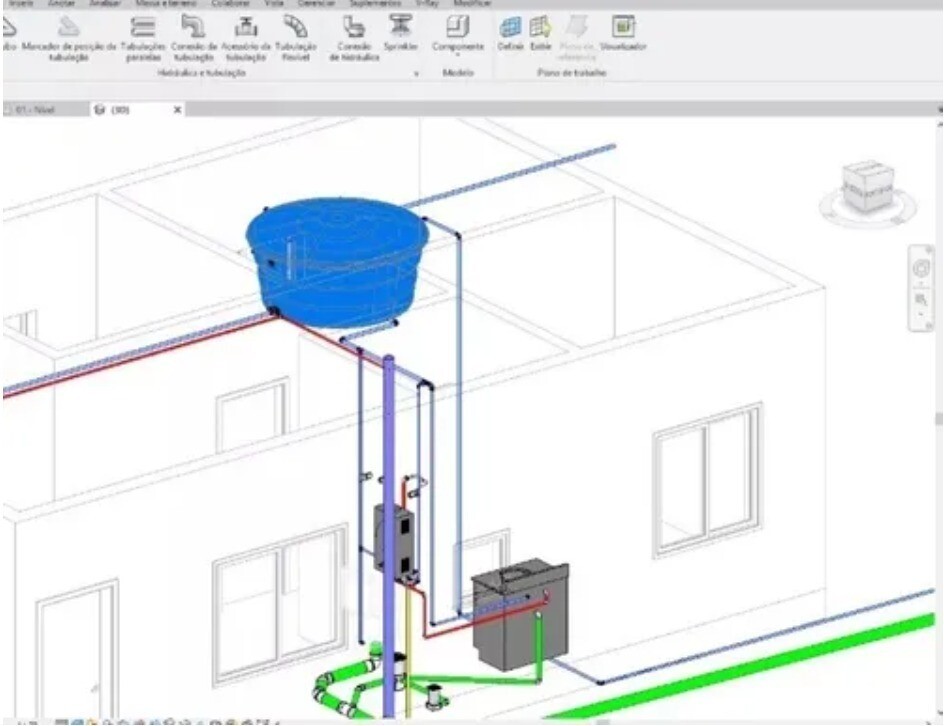This screenshot has height=726, width=944.
Task: Open the Visualizador work plane viewer
Action: [623, 33]
